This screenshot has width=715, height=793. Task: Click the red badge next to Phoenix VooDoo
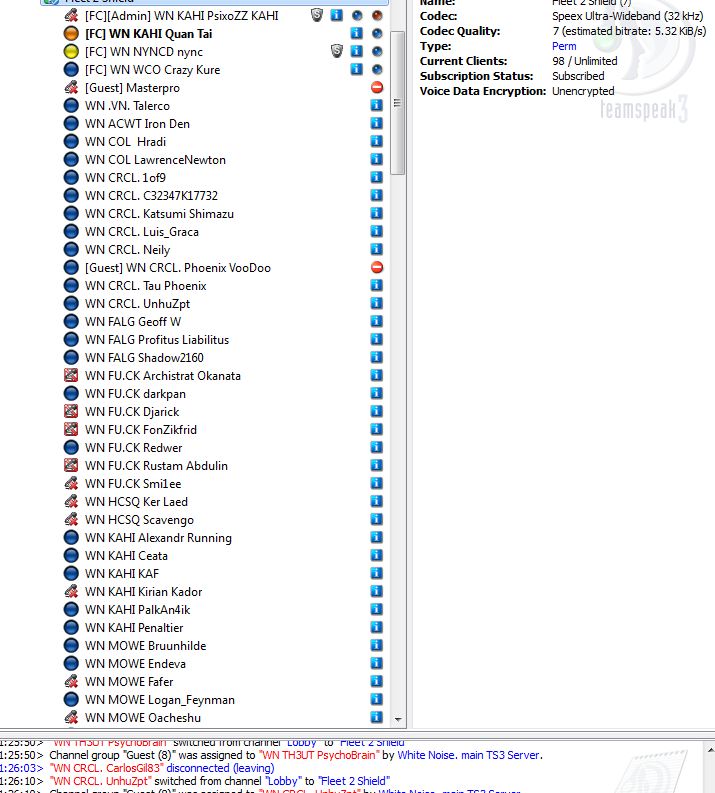click(x=376, y=267)
